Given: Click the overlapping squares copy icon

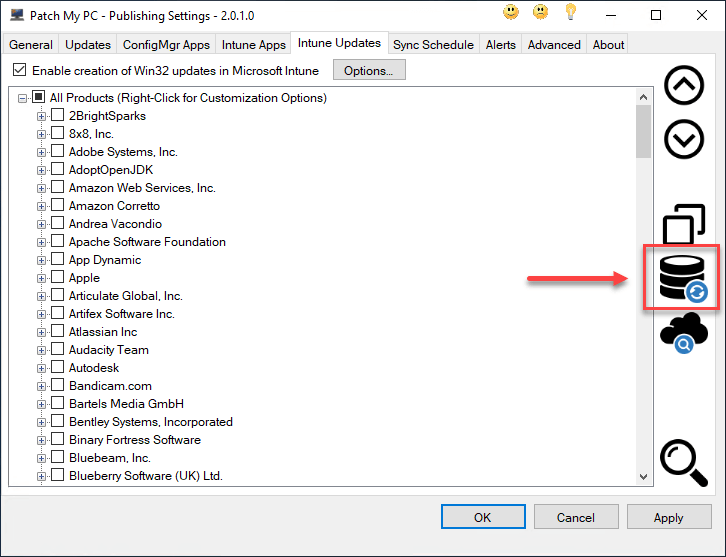Looking at the screenshot, I should tap(684, 224).
